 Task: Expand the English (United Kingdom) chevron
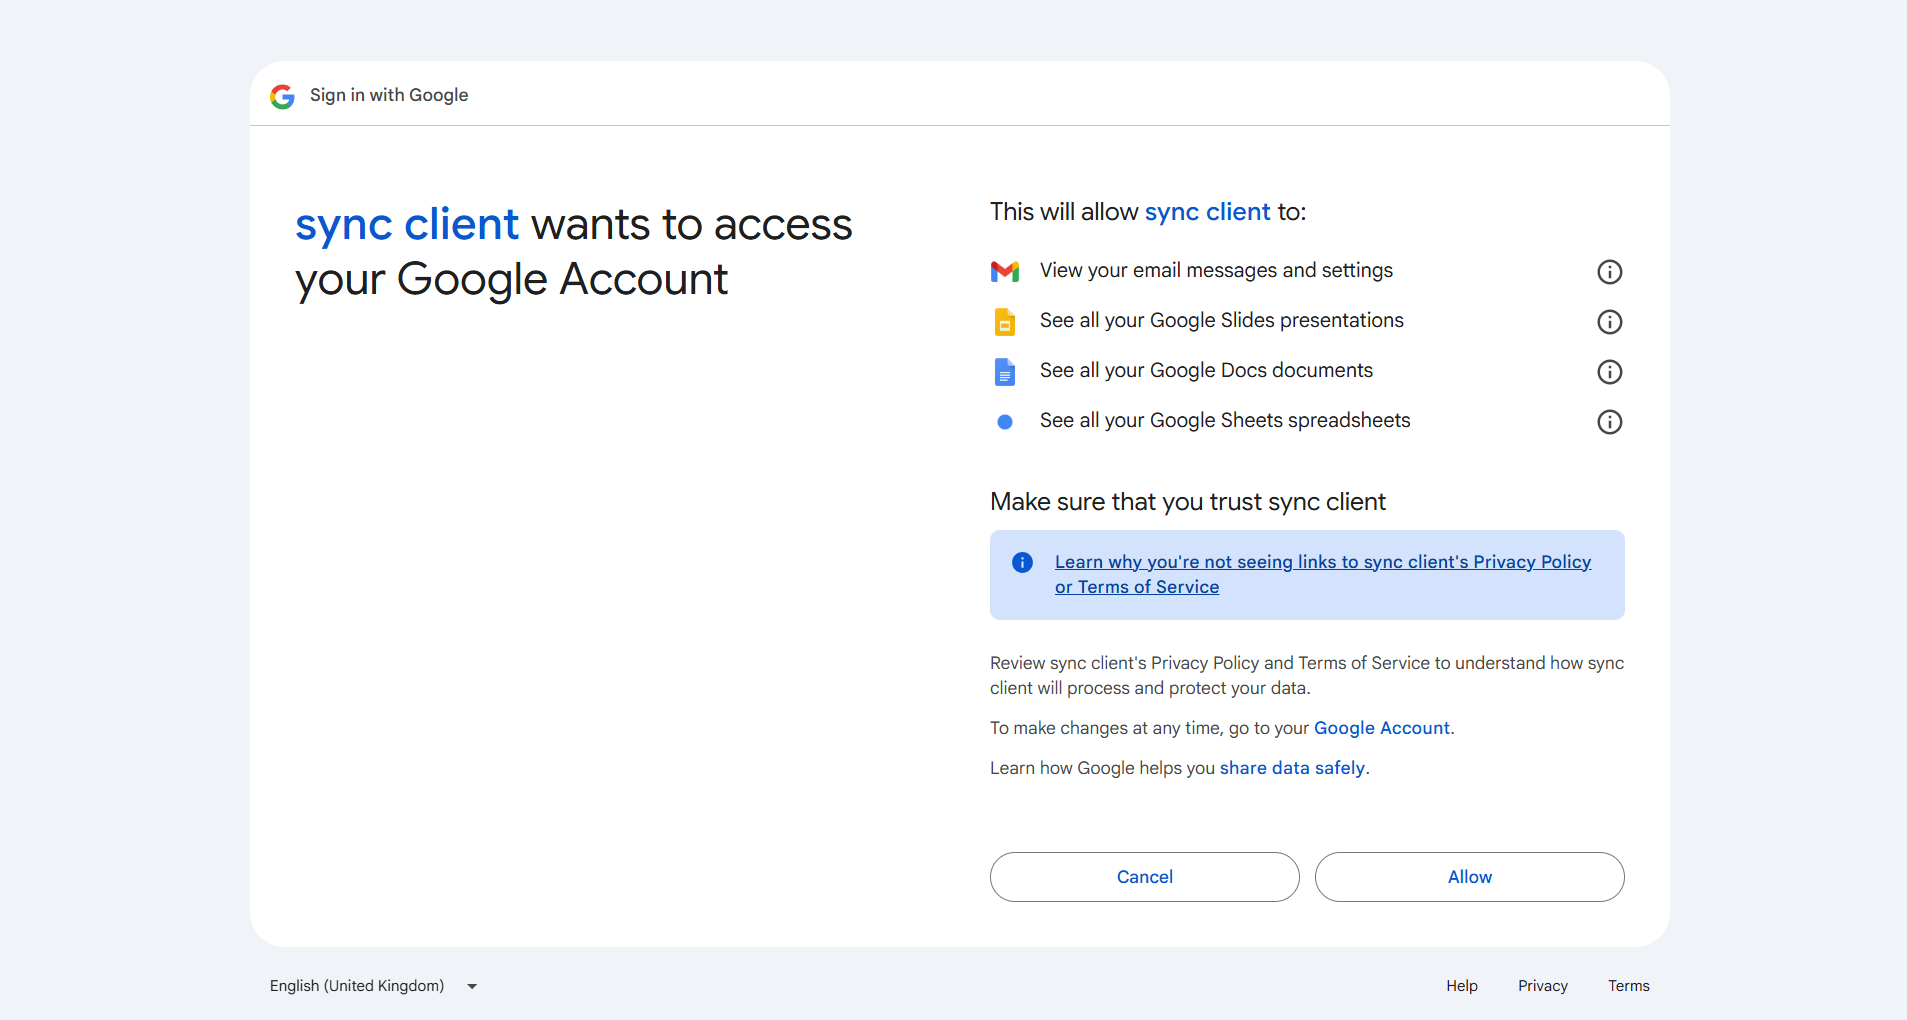471,985
